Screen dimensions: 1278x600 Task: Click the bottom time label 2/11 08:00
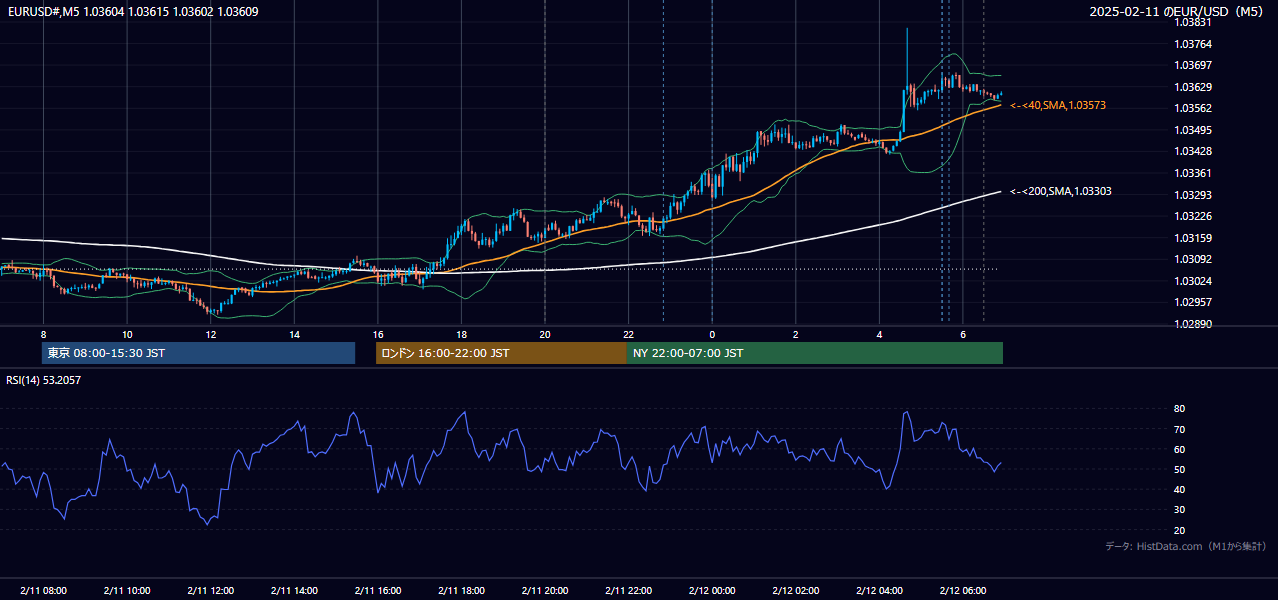[43, 591]
